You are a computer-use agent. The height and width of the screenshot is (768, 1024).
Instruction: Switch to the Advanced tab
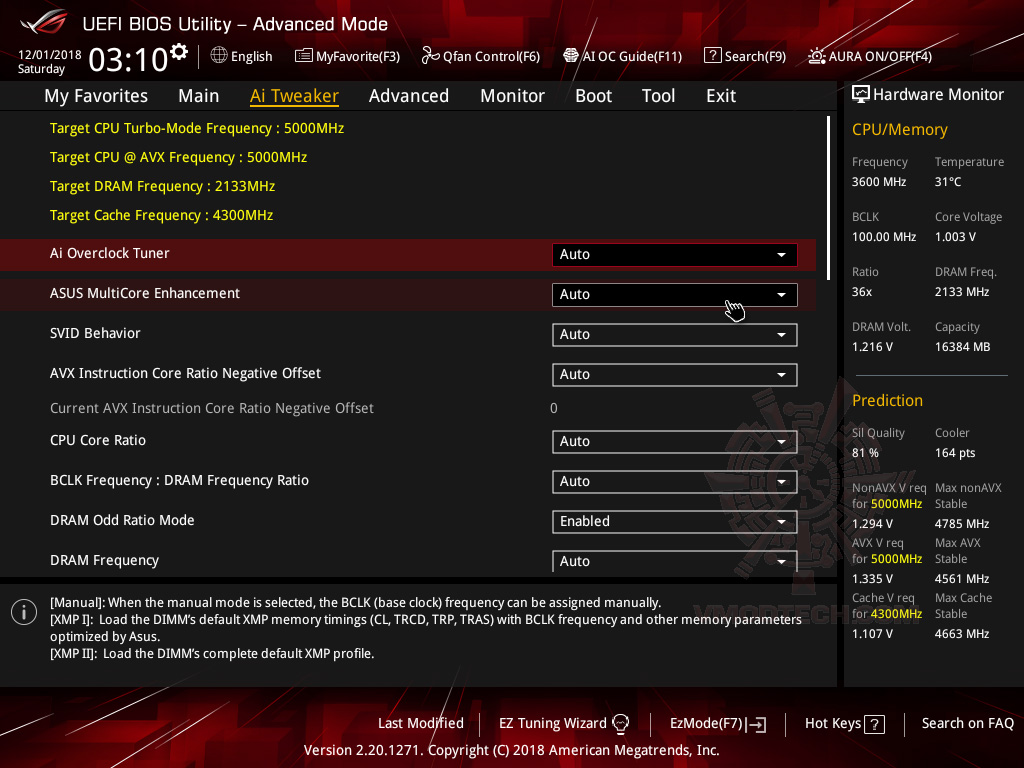pyautogui.click(x=409, y=95)
